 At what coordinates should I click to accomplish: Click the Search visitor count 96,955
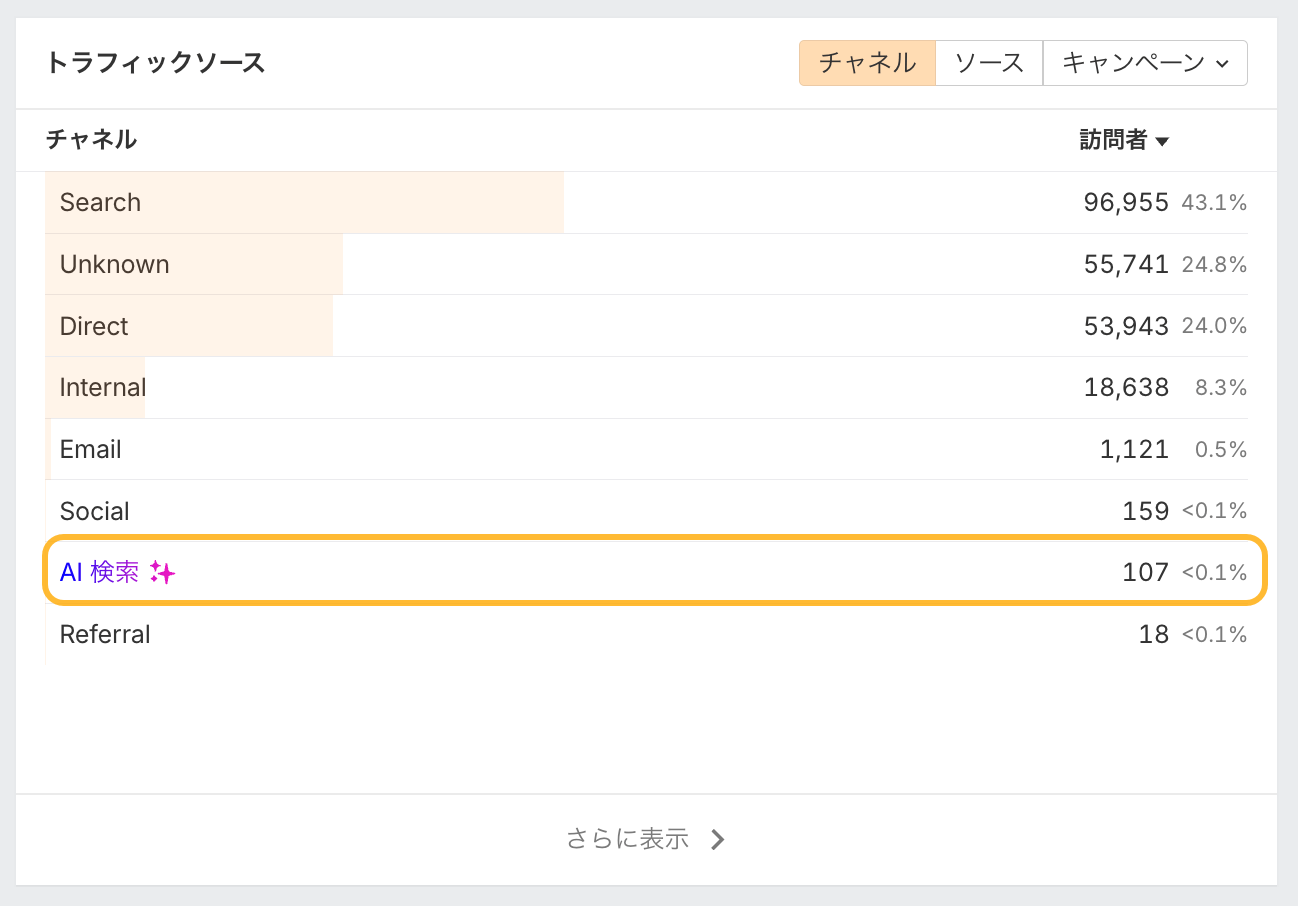pos(1126,202)
